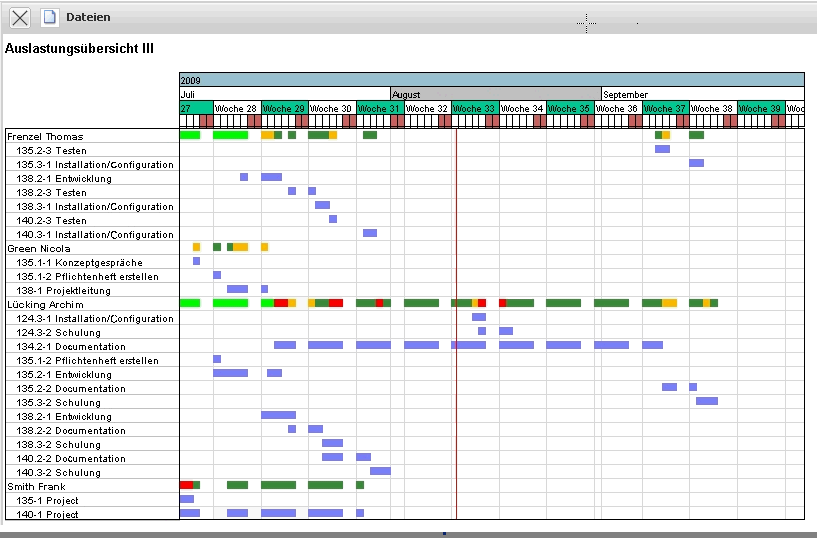Select task 140.3-1 Installation/Configuration
The height and width of the screenshot is (538, 817).
coord(92,234)
